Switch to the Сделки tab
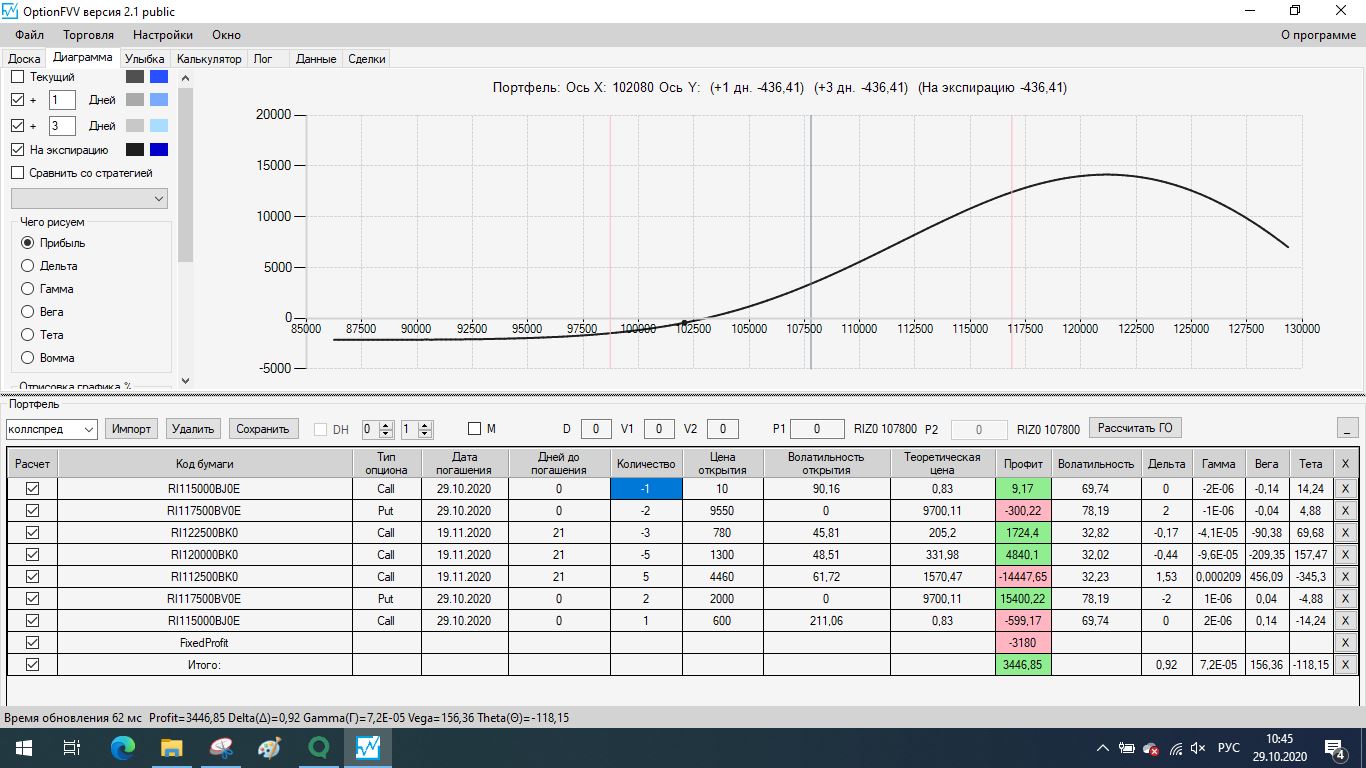The image size is (1366, 768). (367, 59)
